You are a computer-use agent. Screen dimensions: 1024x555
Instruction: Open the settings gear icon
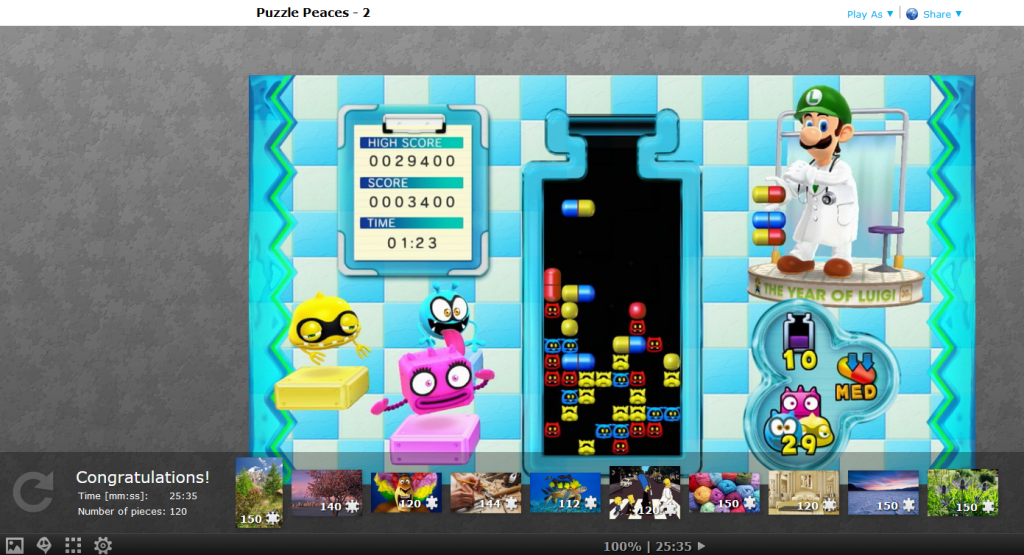103,545
